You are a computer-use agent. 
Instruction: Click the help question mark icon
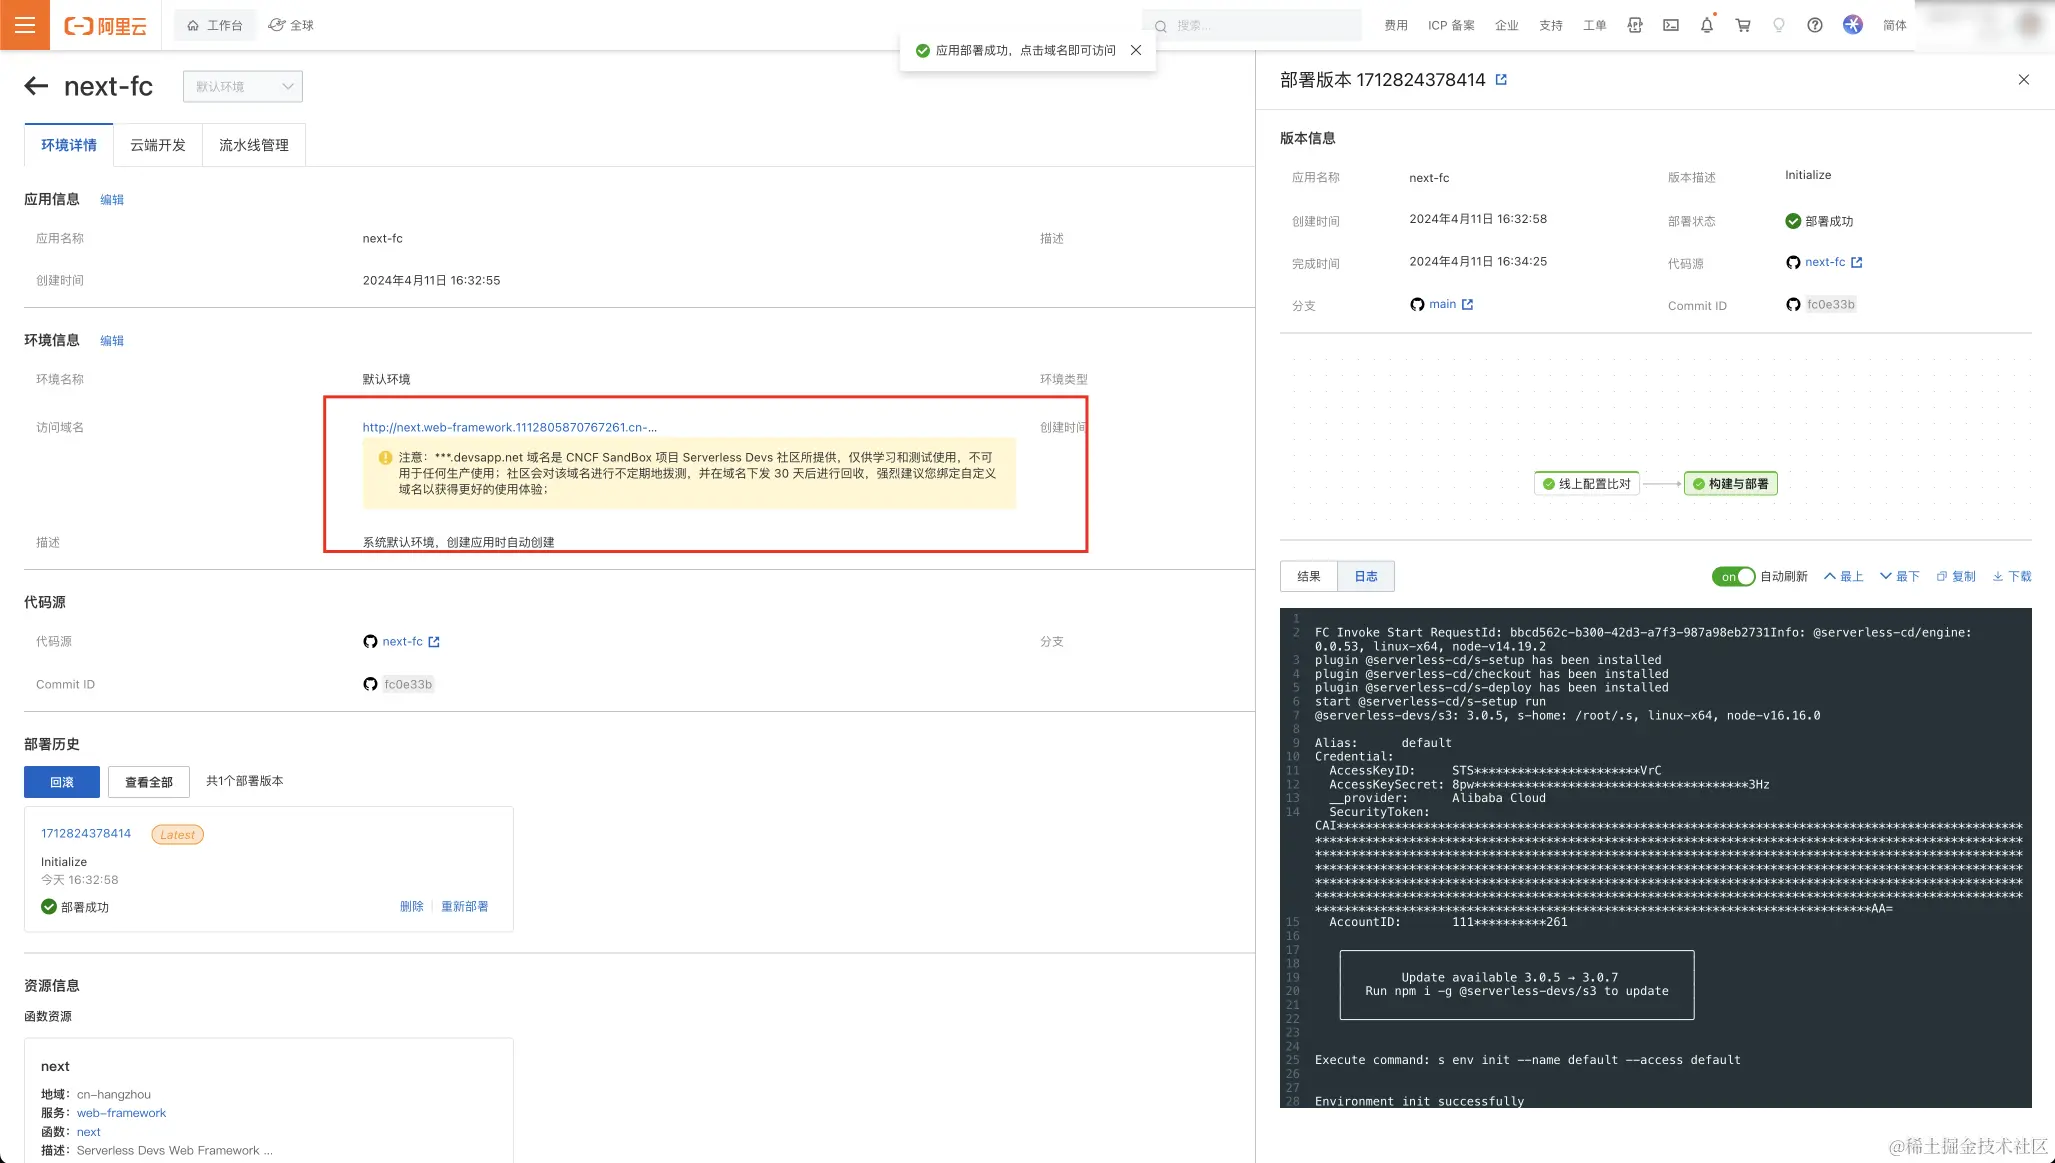pos(1815,25)
